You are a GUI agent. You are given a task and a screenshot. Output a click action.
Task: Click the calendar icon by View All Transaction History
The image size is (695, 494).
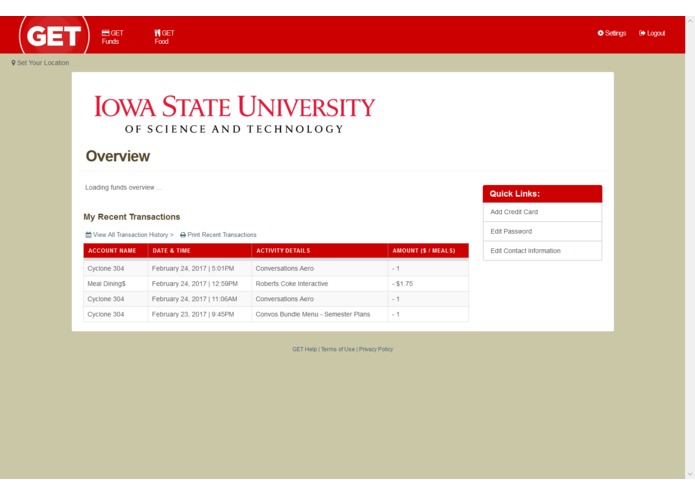click(88, 235)
